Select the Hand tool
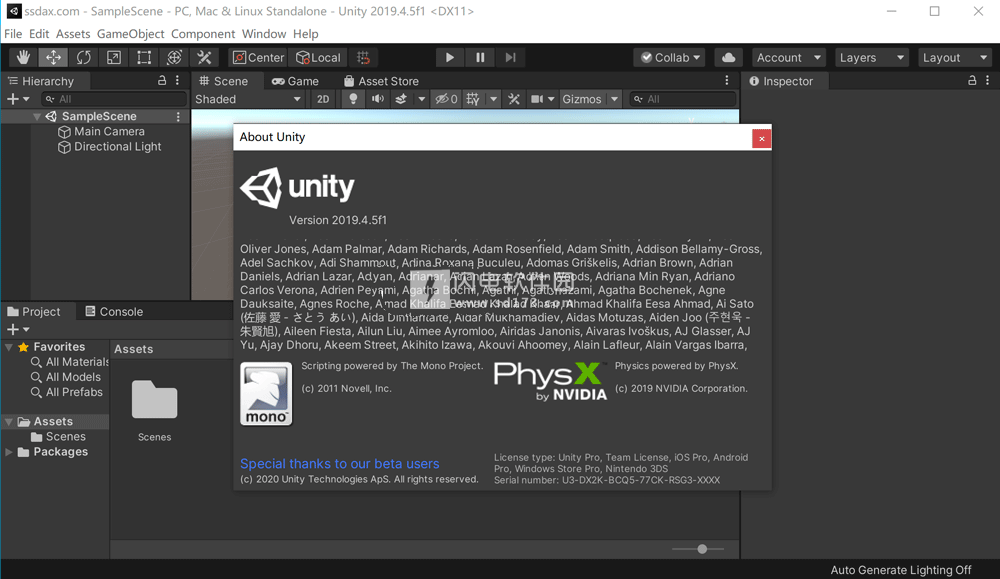This screenshot has width=1000, height=579. [x=24, y=57]
